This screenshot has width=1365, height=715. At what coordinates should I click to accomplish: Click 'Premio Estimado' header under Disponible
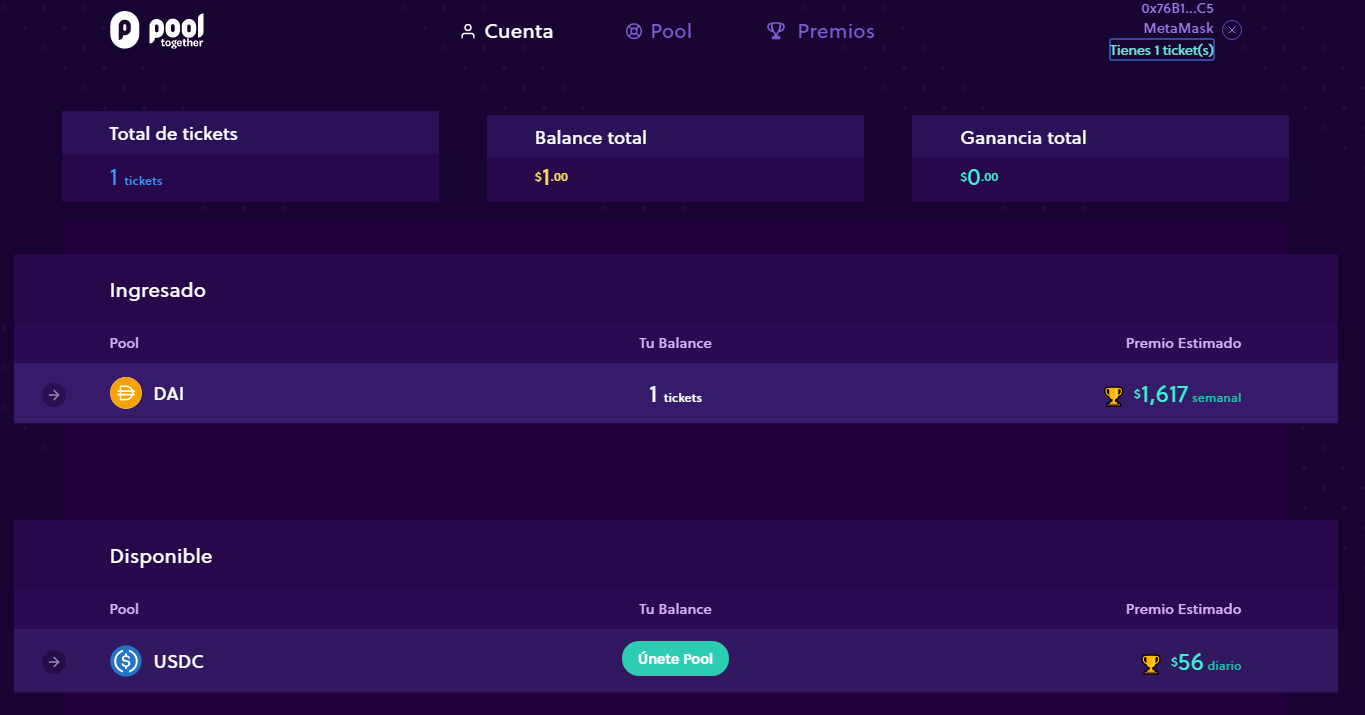click(x=1183, y=609)
